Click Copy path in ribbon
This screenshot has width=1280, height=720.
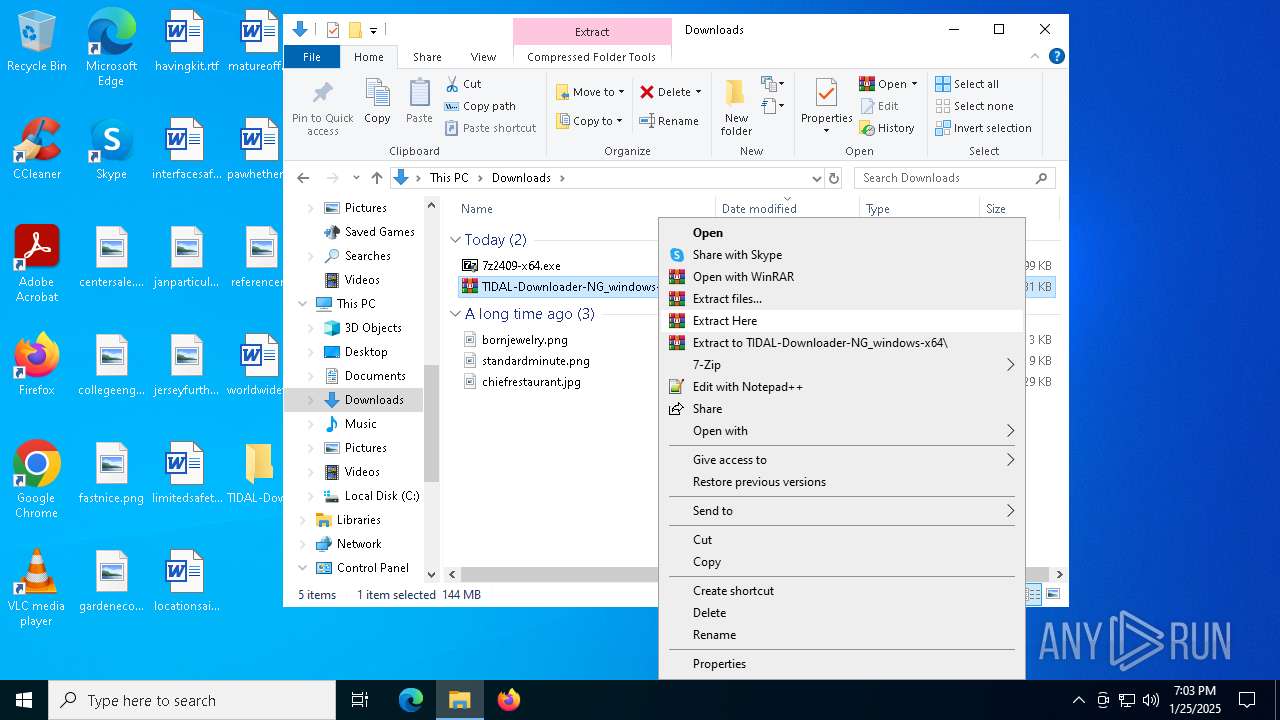click(481, 106)
